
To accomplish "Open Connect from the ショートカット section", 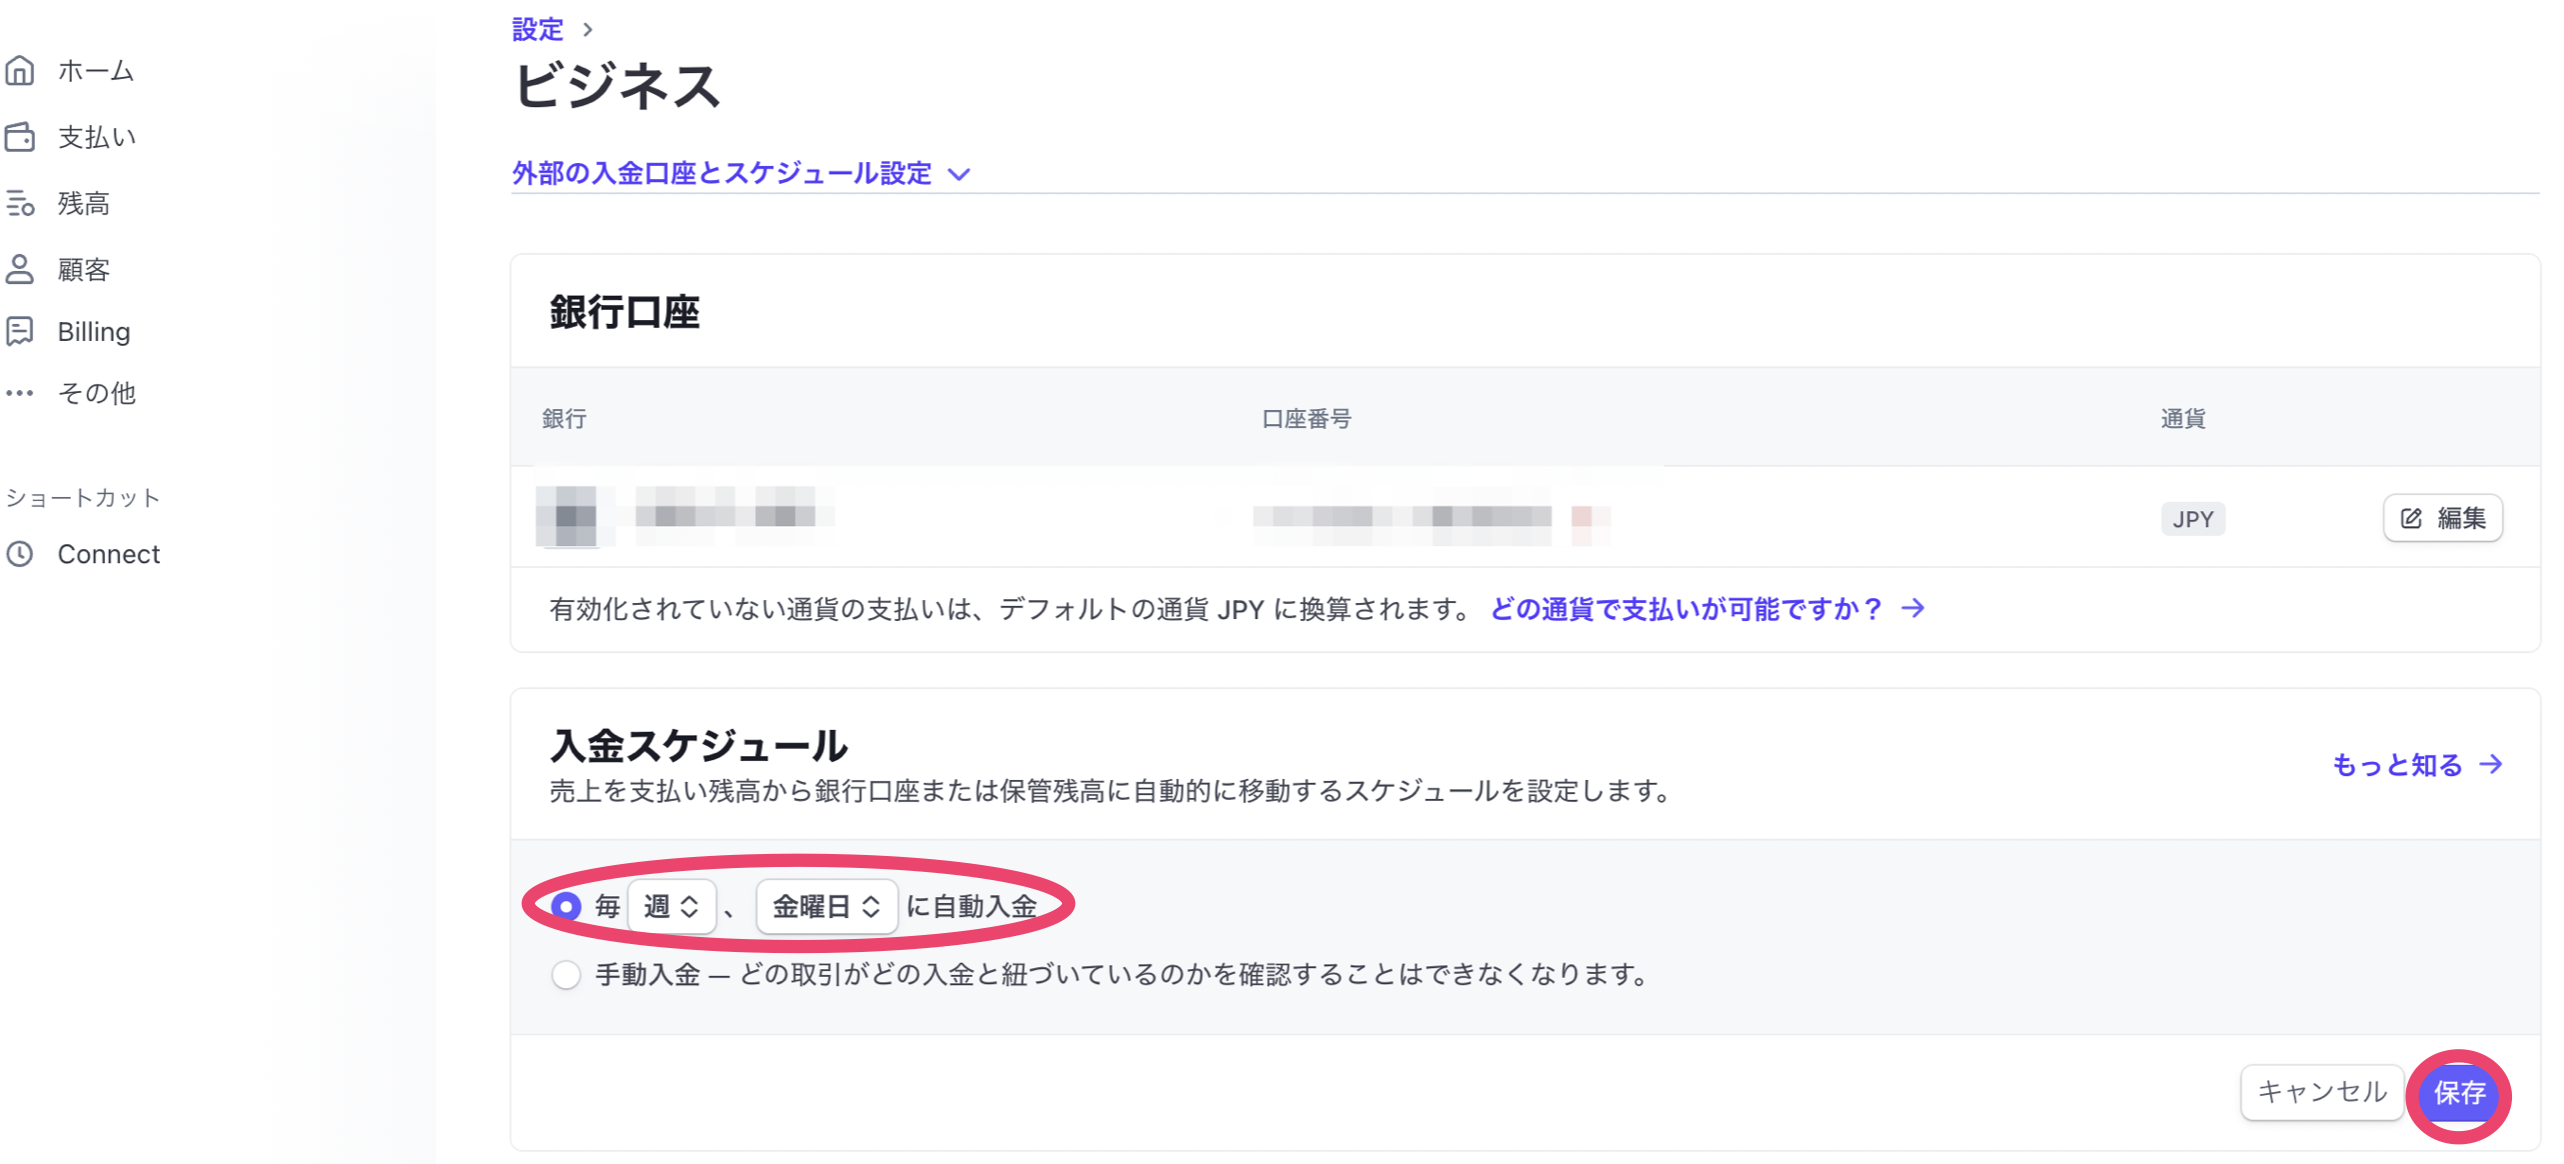I will (109, 553).
